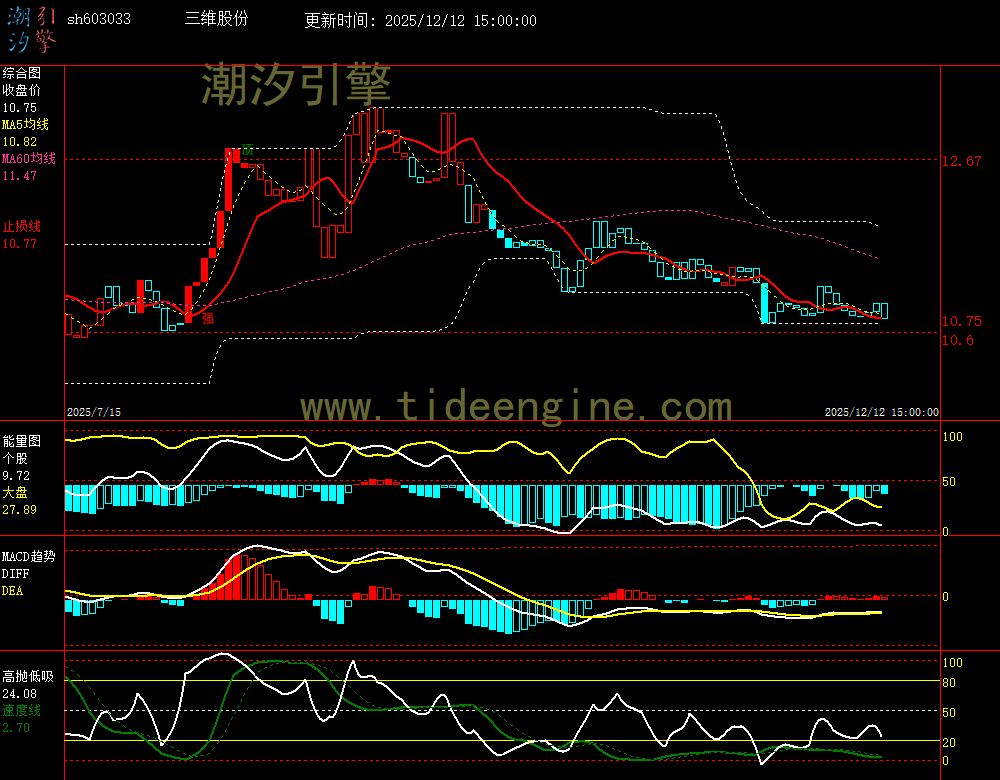Click the 12.67 price axis label
Screen dimensions: 1000x780
[x=961, y=161]
